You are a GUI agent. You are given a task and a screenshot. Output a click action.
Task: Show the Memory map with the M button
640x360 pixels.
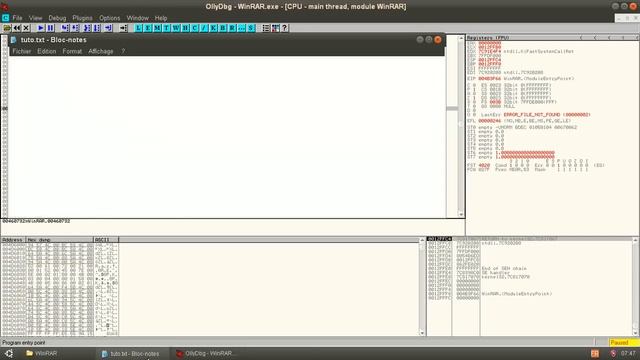[157, 28]
